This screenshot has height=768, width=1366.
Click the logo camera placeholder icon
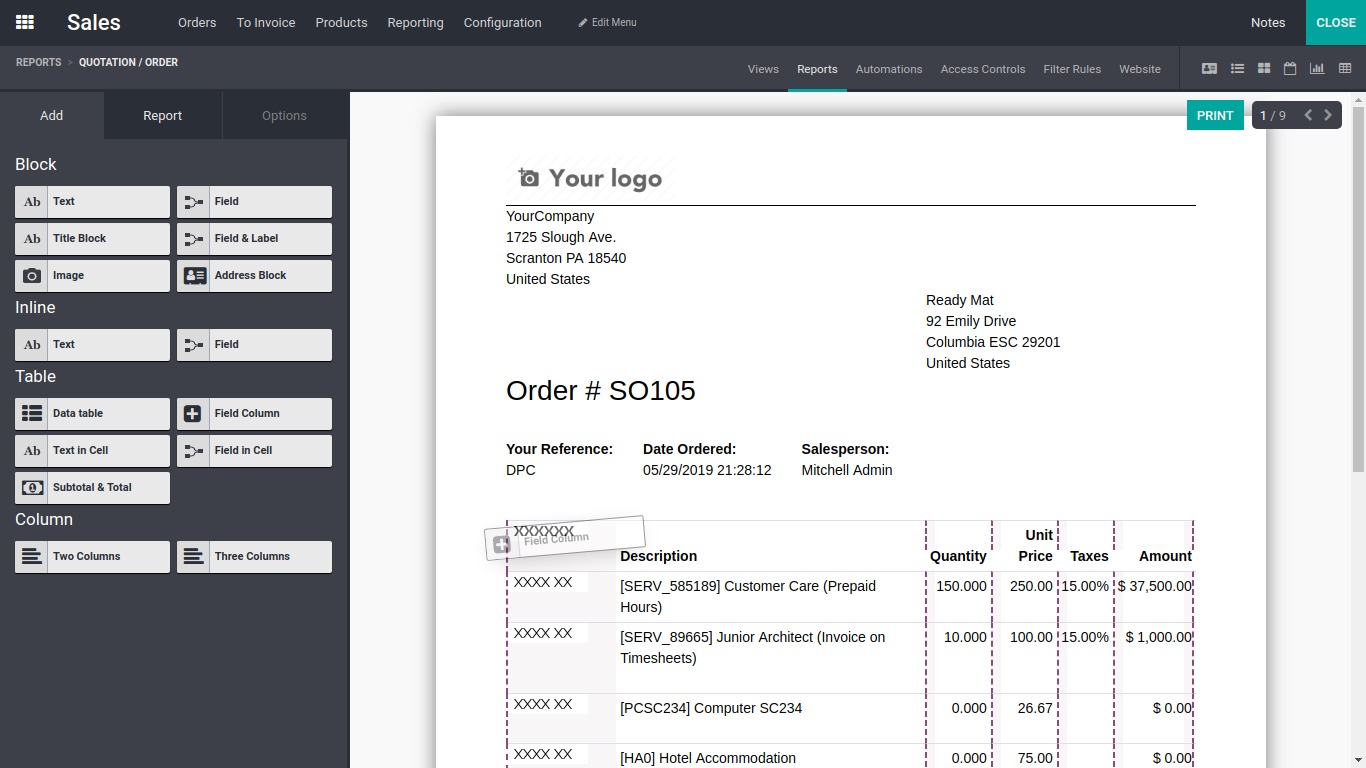528,178
